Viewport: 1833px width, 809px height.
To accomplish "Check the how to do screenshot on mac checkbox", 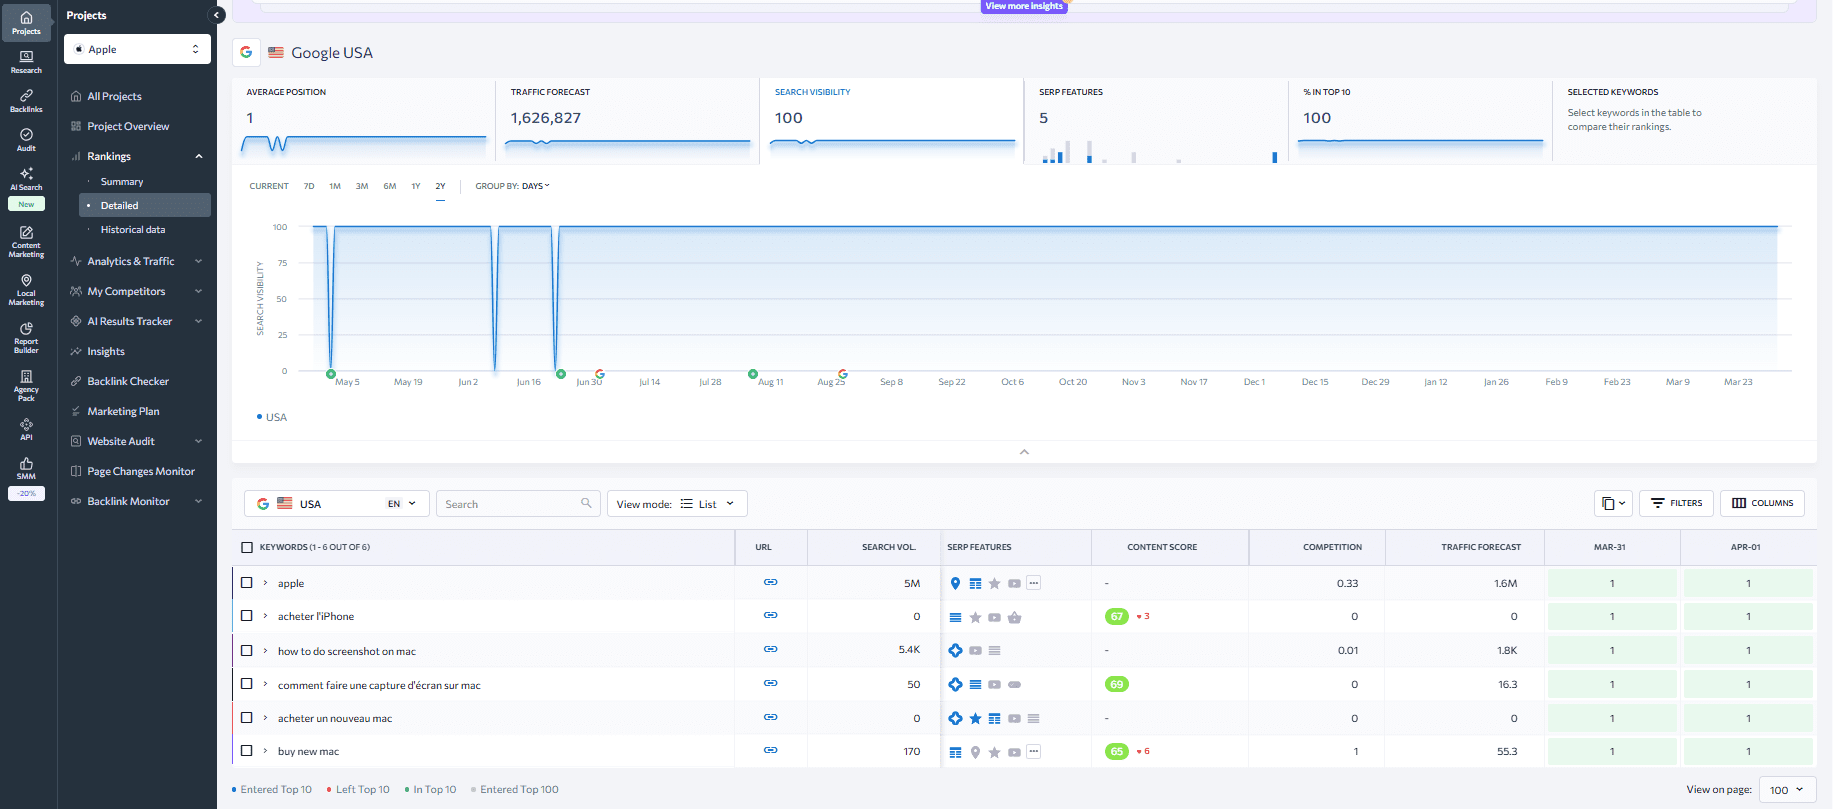I will 247,650.
